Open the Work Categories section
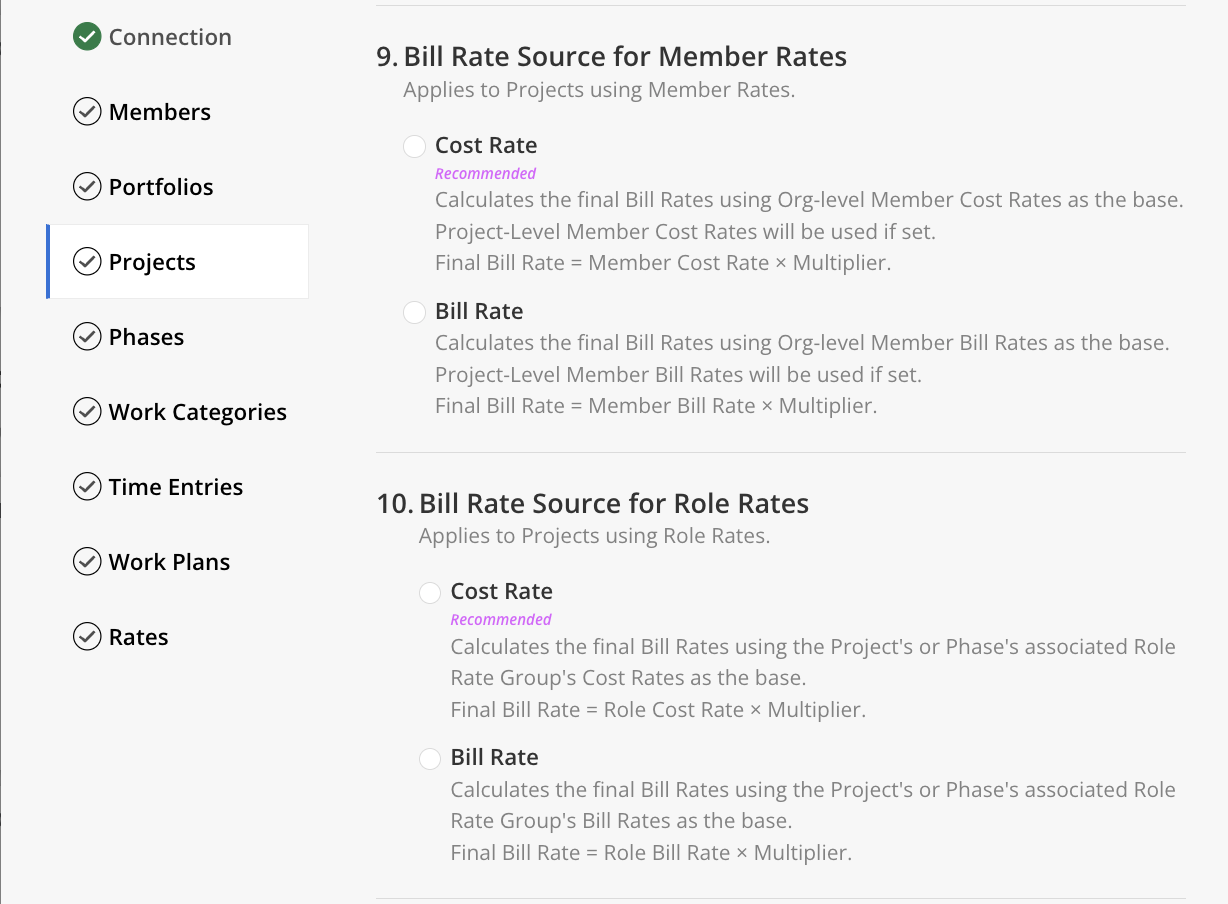 click(x=198, y=412)
